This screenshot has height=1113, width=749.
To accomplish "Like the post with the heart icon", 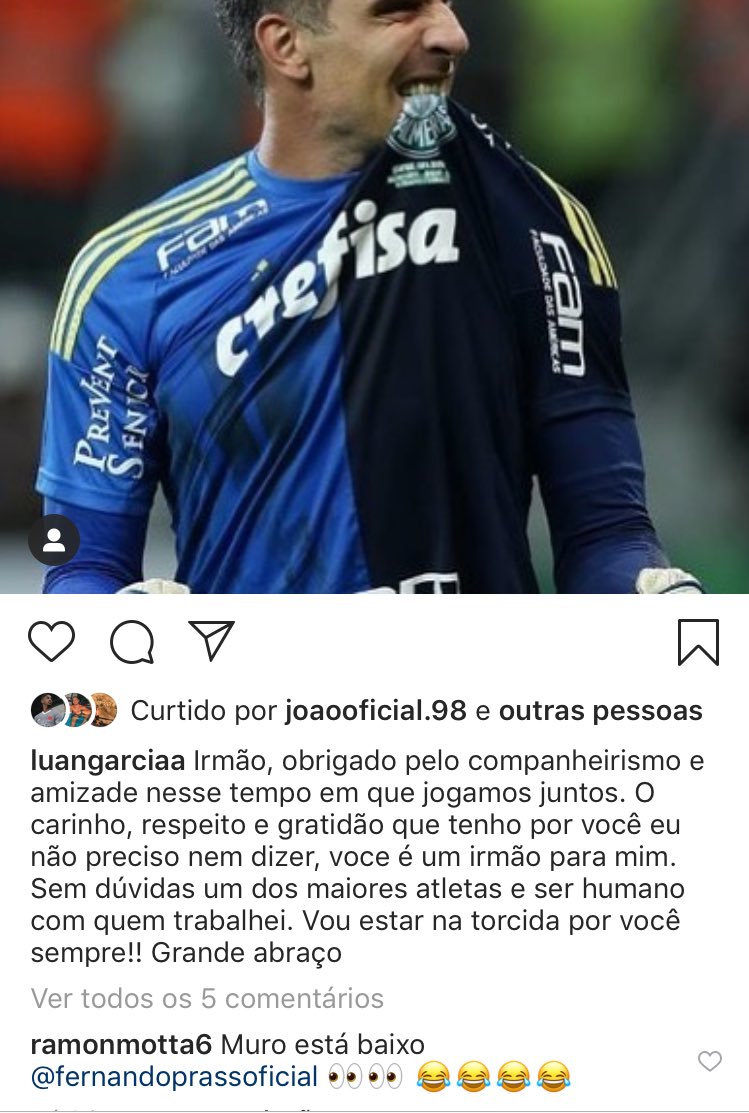I will 51,641.
